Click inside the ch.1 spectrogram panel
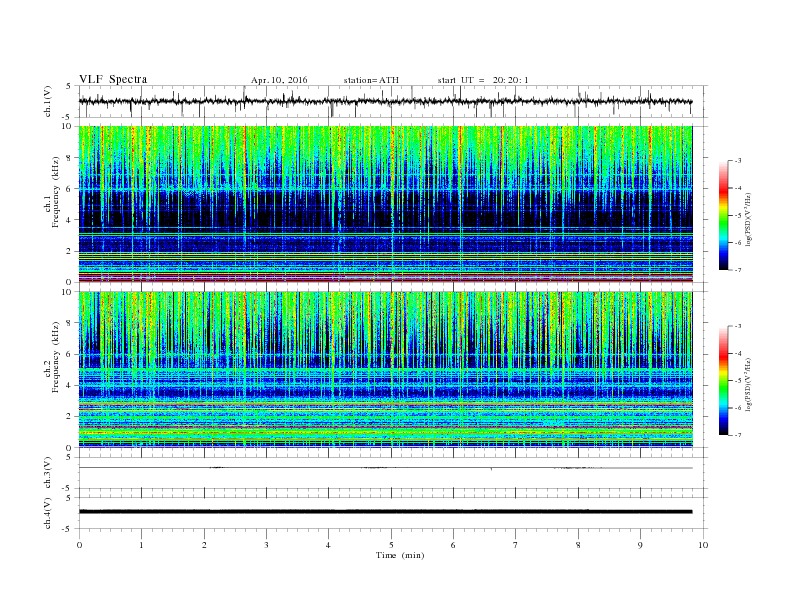 pos(385,204)
